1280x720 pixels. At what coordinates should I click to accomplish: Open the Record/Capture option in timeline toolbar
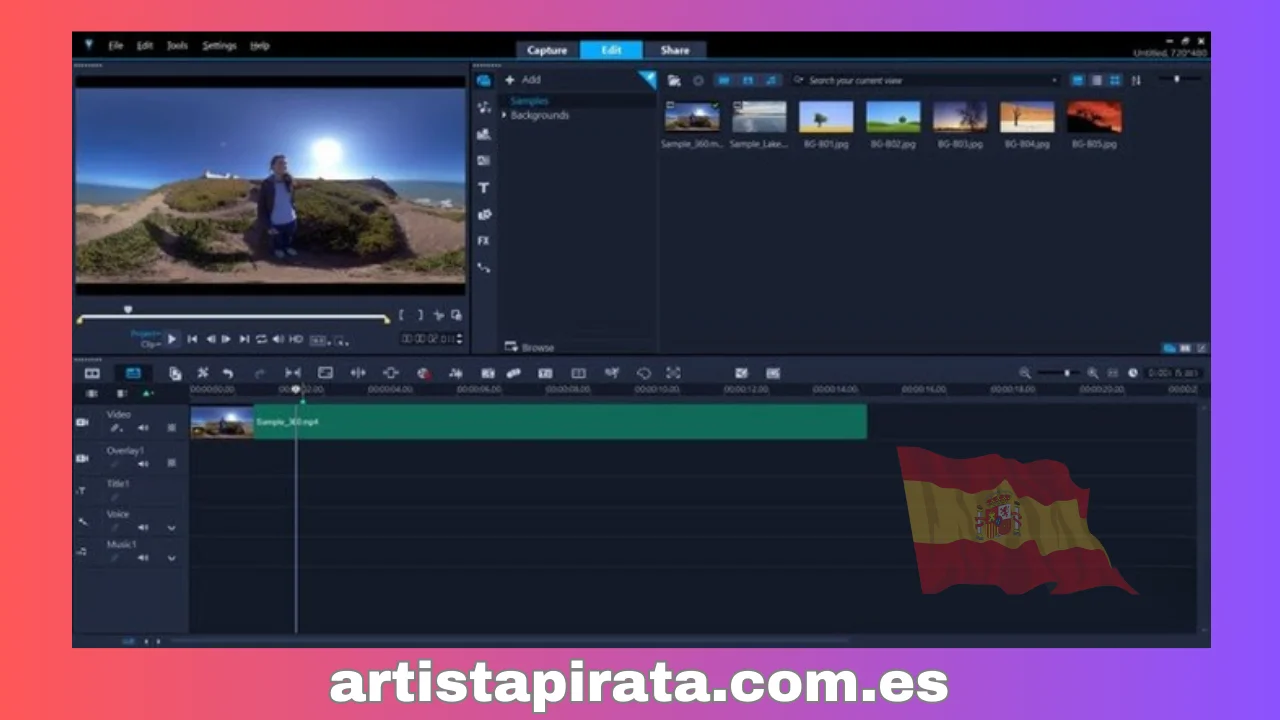424,373
